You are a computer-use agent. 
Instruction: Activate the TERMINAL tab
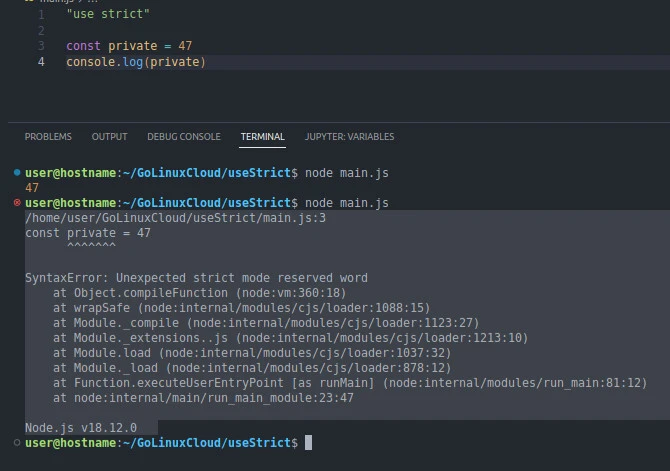[262, 137]
